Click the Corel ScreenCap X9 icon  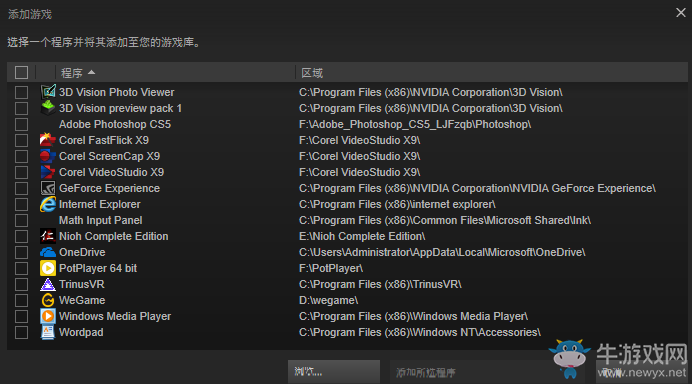point(48,156)
